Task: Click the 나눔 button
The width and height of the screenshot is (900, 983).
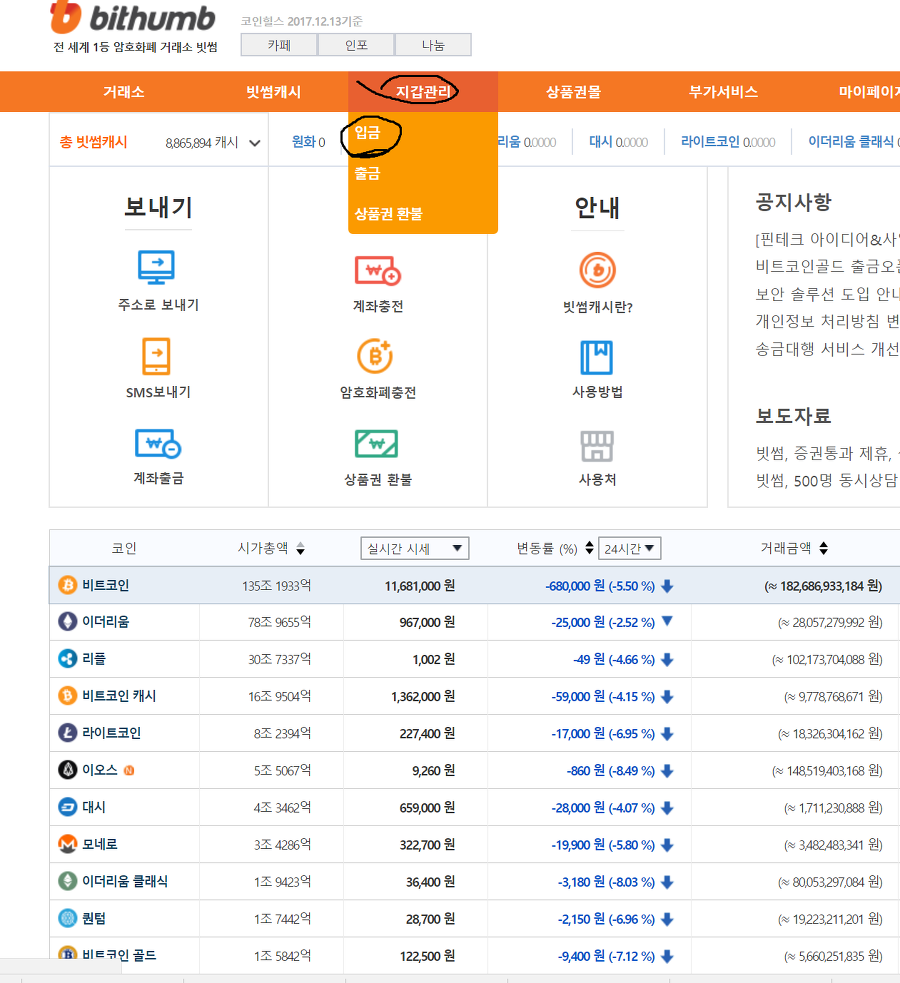Action: click(433, 44)
